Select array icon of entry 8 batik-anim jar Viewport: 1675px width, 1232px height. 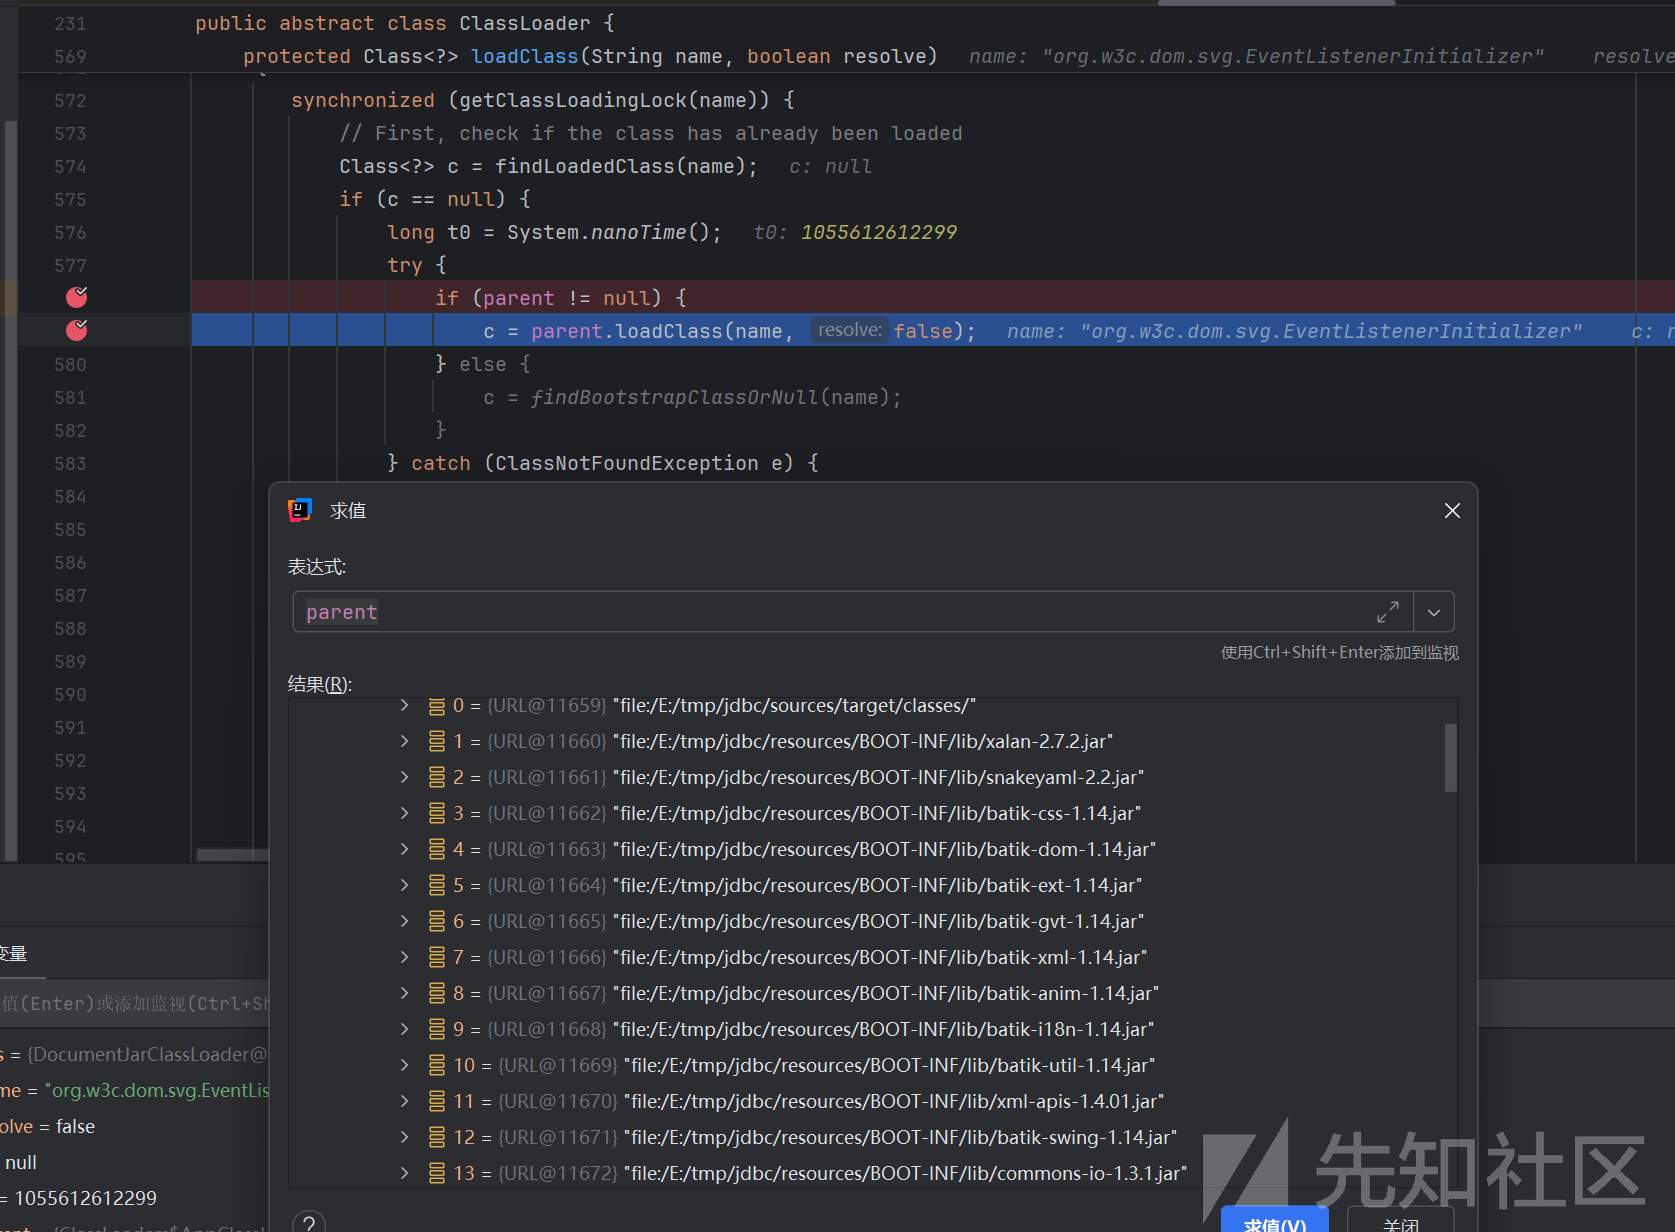pos(437,993)
